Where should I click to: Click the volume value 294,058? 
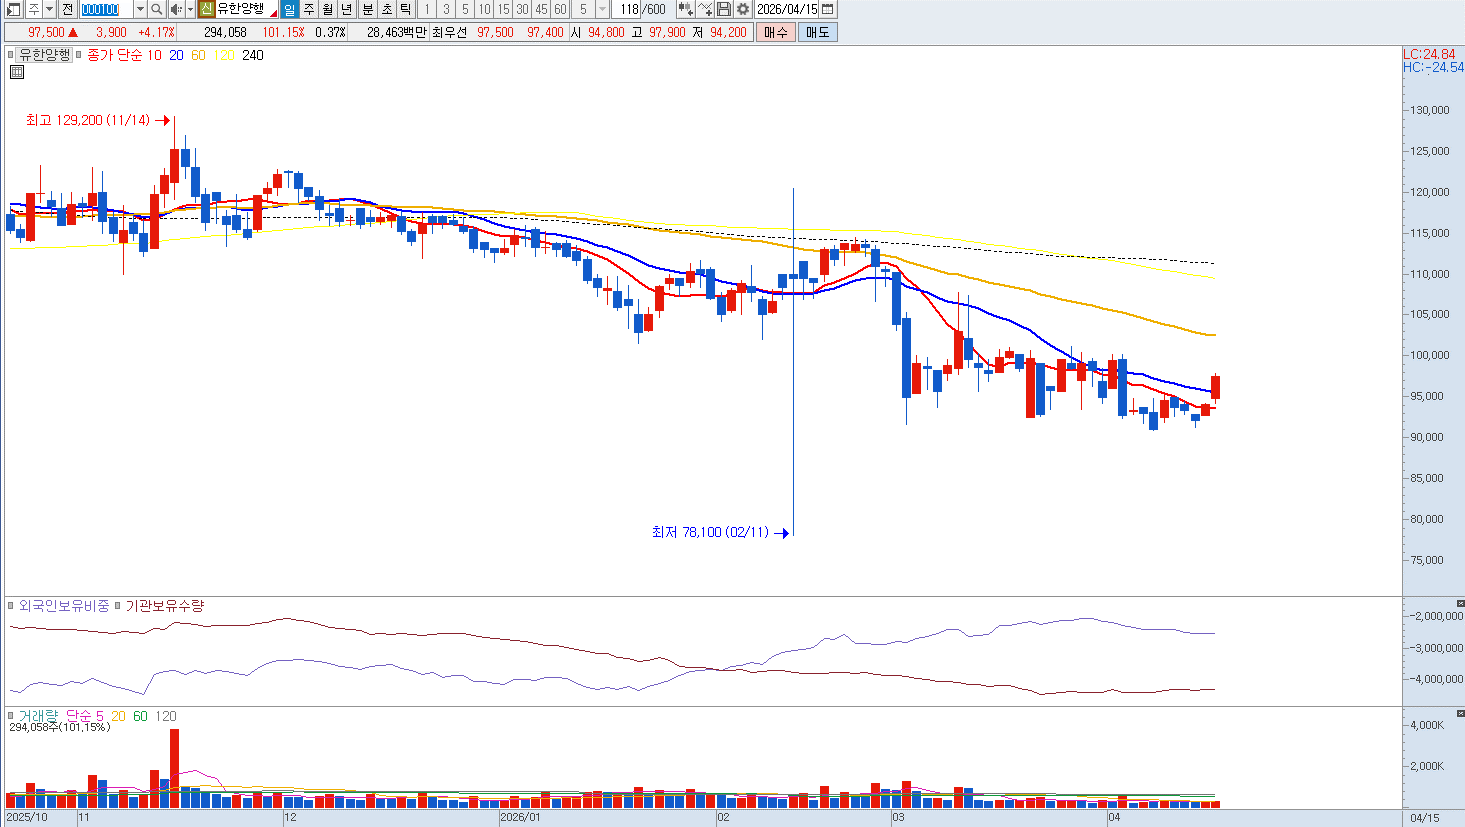(x=225, y=32)
